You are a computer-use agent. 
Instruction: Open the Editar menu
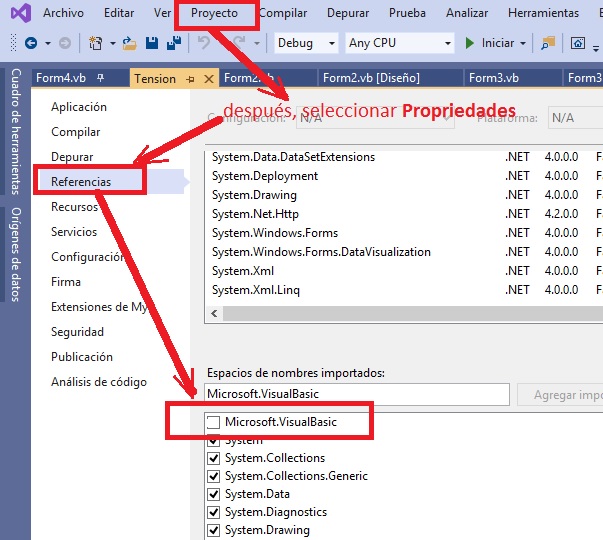pos(119,13)
